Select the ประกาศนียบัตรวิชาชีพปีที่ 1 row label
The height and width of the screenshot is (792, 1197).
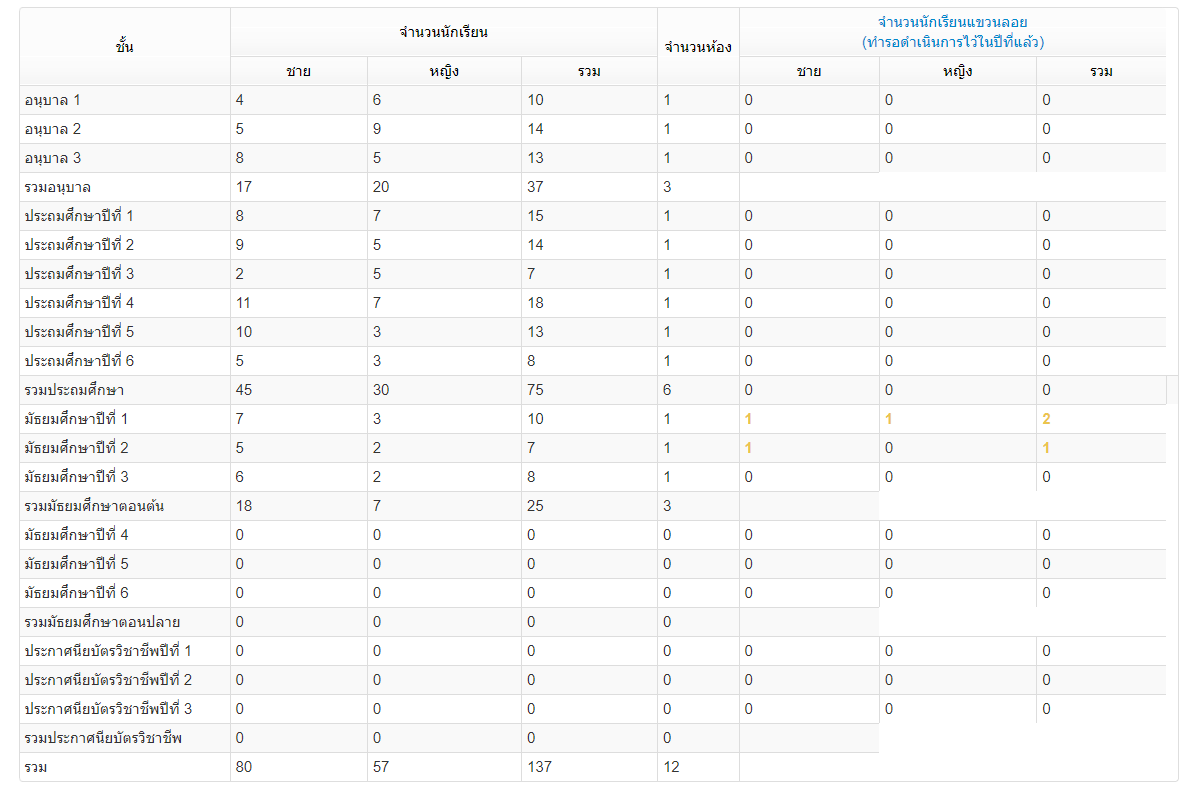[x=108, y=651]
